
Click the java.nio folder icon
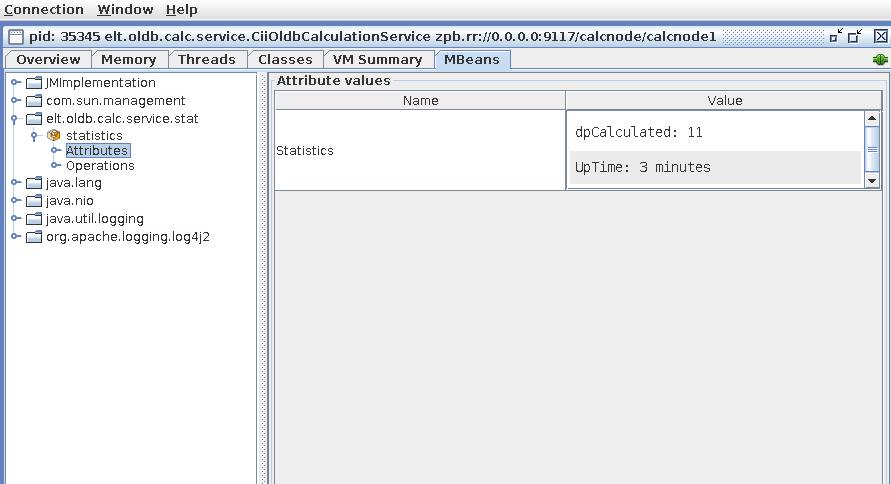tap(34, 201)
